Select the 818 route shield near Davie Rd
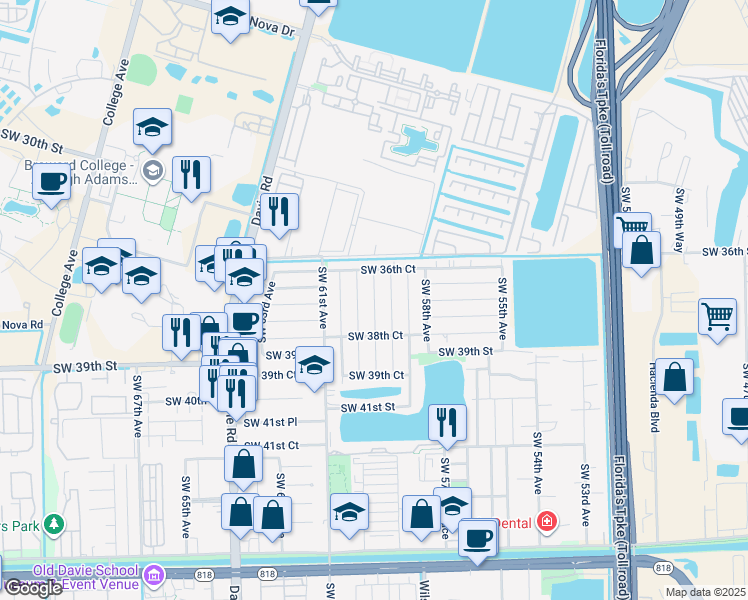The height and width of the screenshot is (600, 748). pyautogui.click(x=204, y=575)
